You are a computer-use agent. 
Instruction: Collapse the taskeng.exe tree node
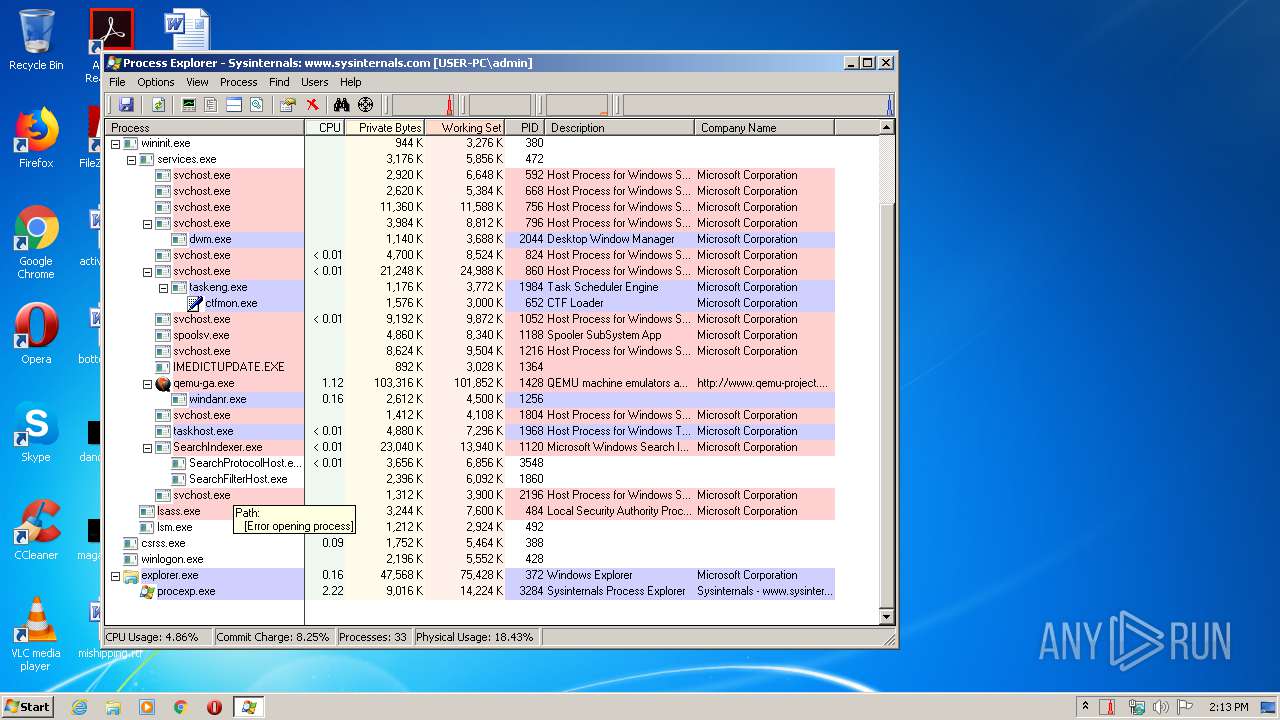163,287
